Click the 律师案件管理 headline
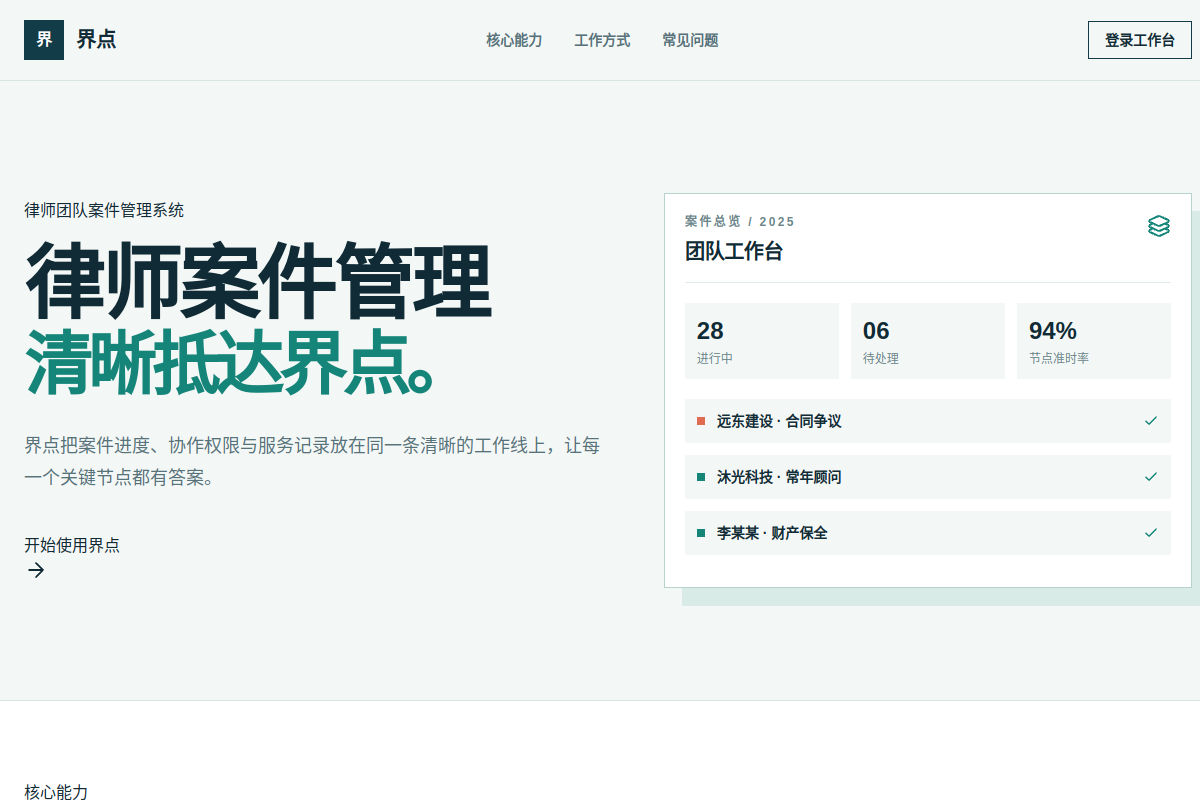The image size is (1200, 800). click(x=258, y=282)
